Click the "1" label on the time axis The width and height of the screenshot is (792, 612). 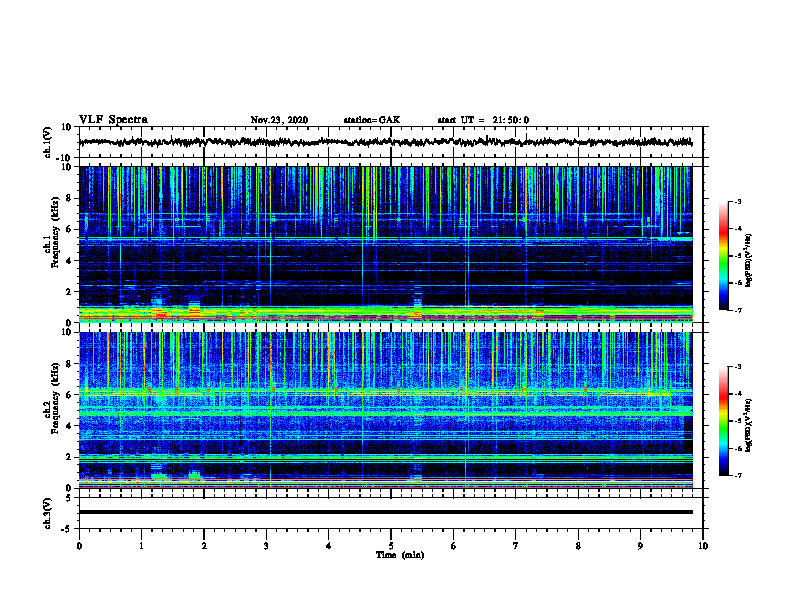[x=141, y=546]
